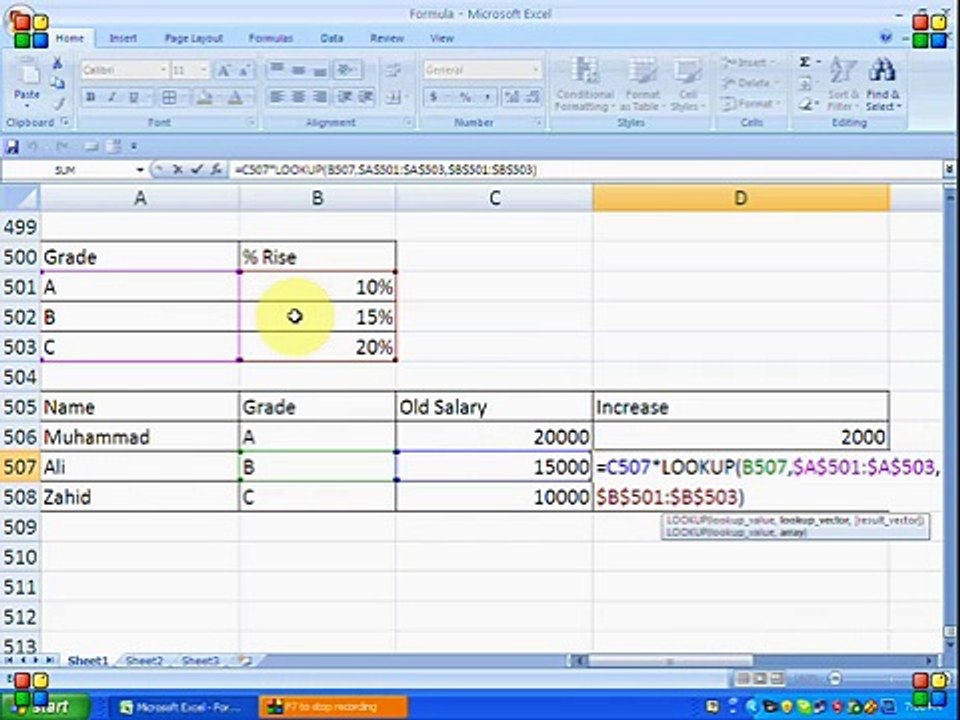The image size is (960, 720).
Task: Click Microsoft Excel taskbar button
Action: point(181,707)
